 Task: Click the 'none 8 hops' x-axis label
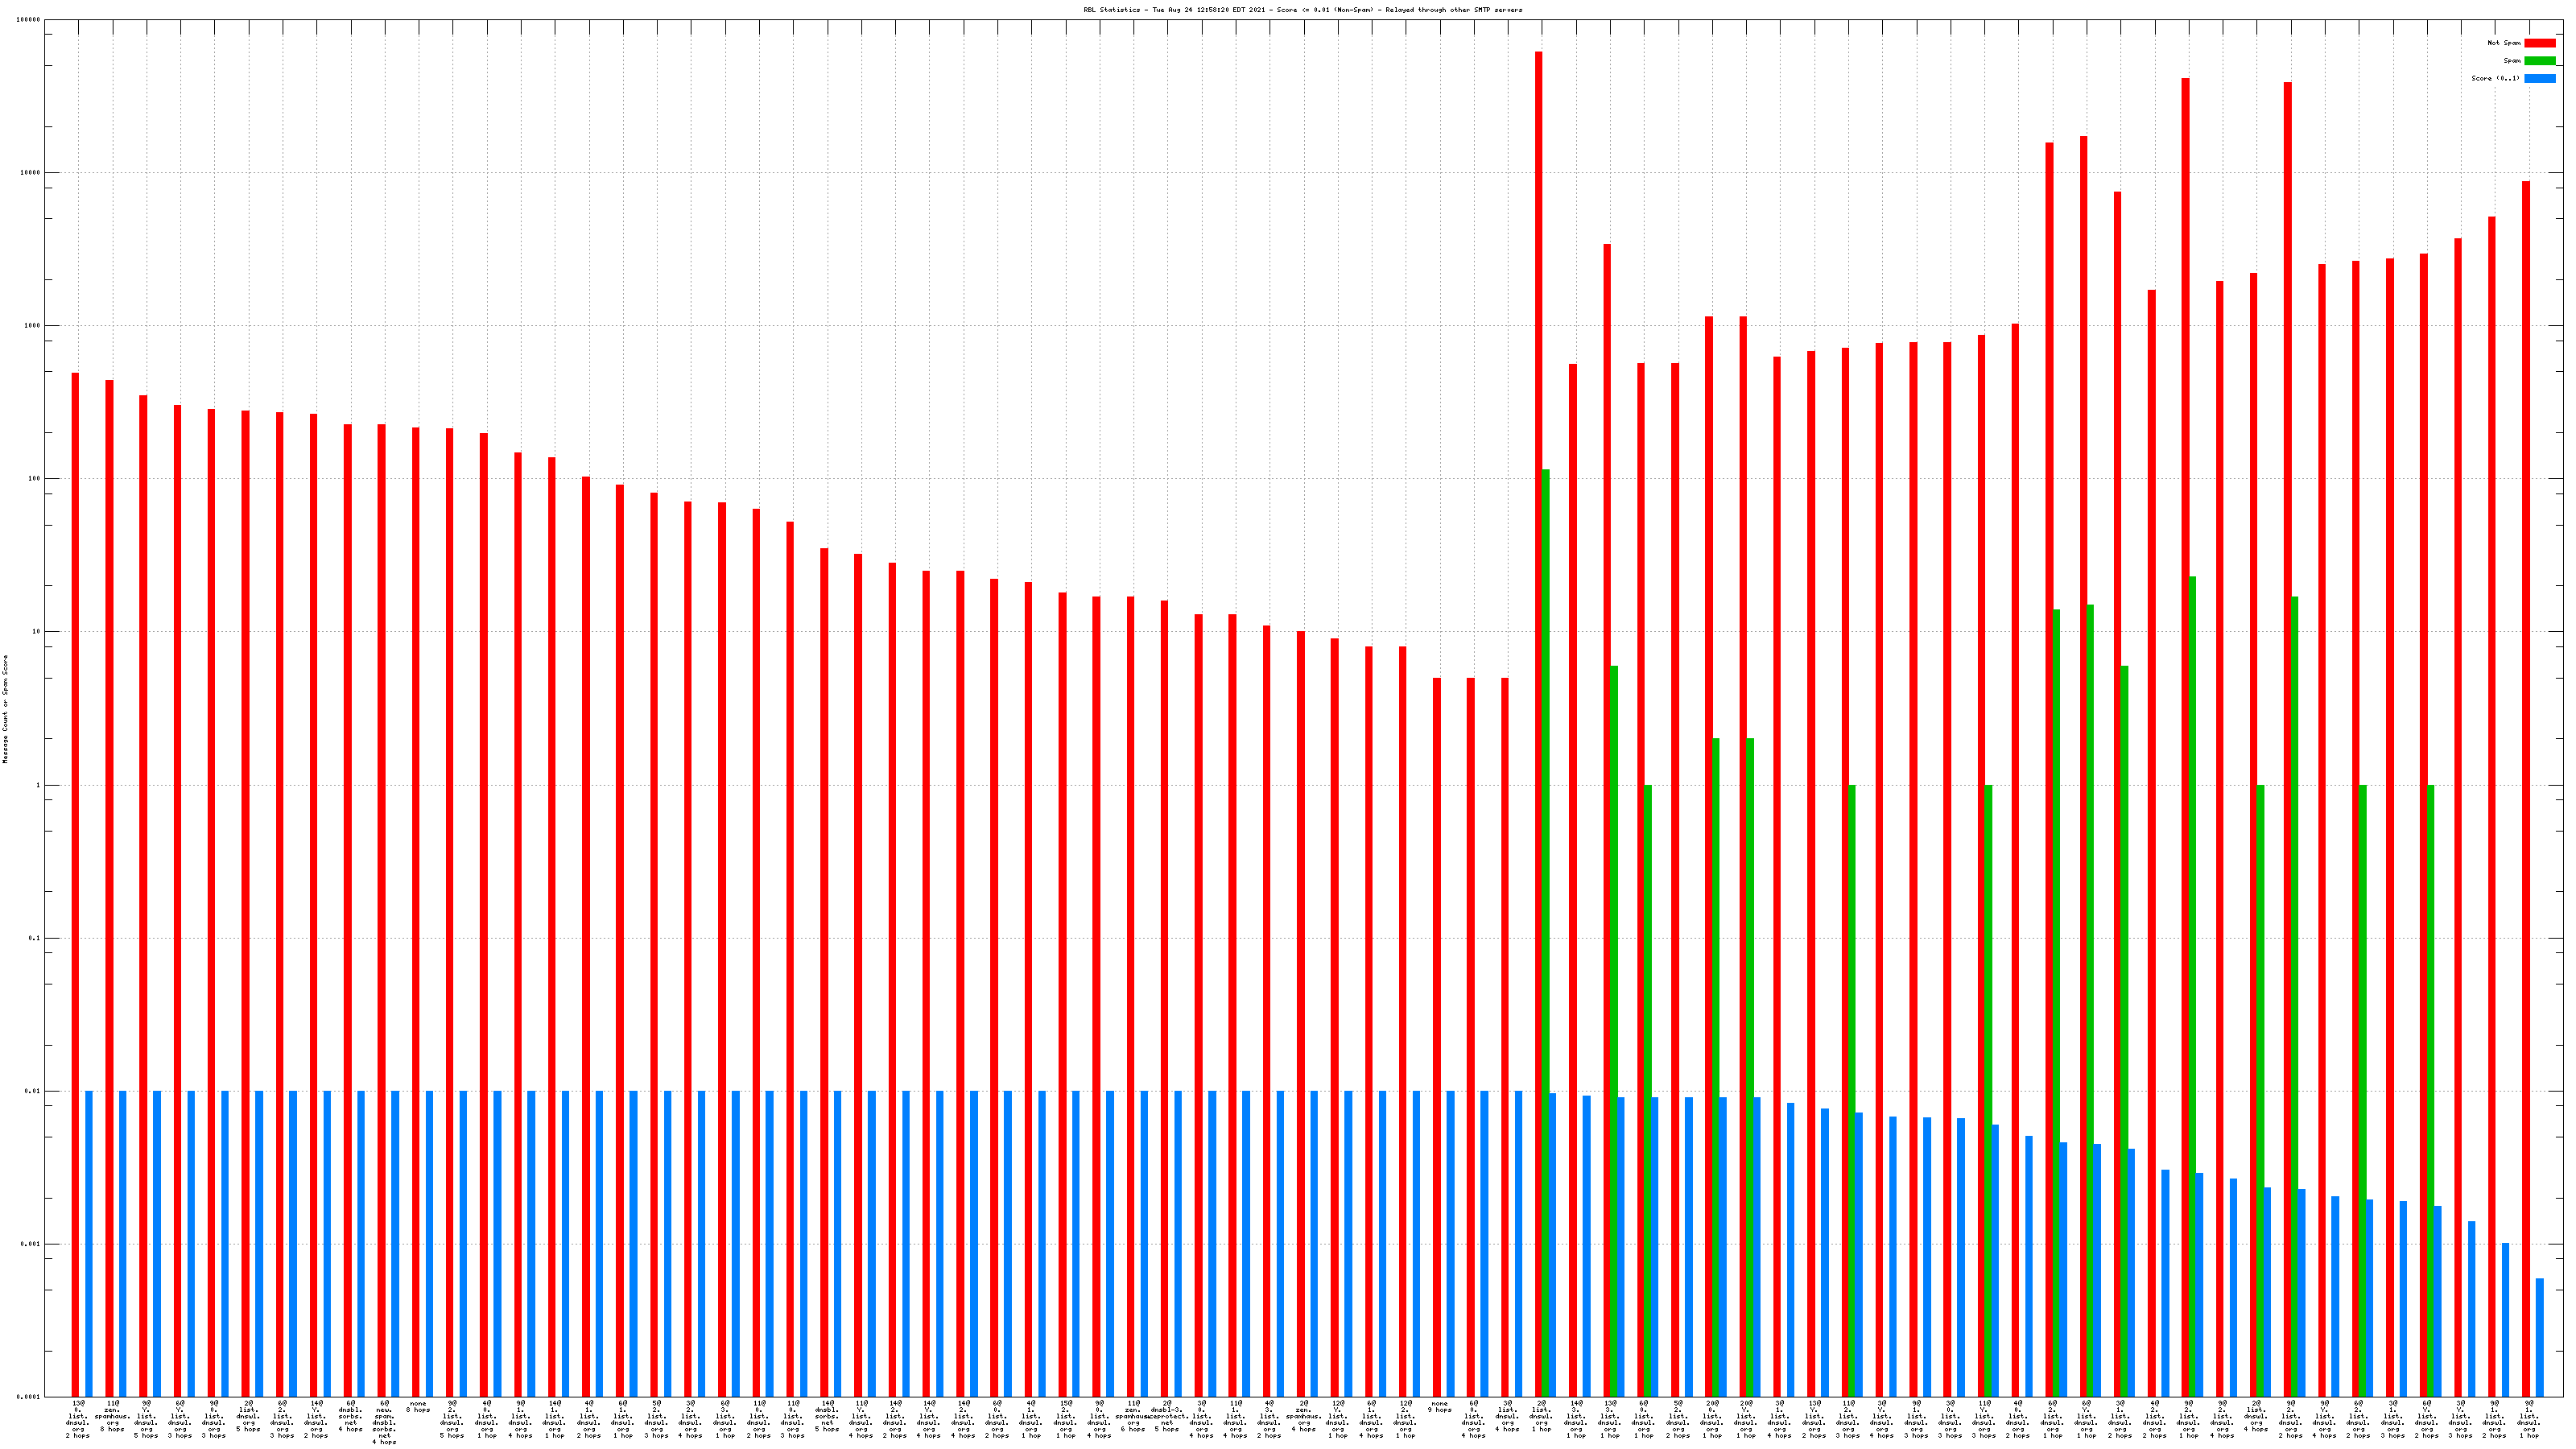coord(418,1407)
